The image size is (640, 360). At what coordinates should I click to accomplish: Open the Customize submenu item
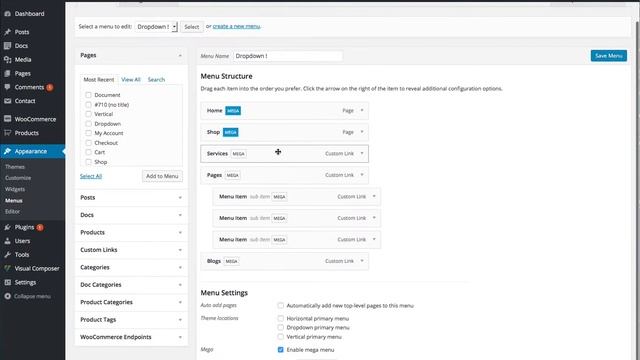pyautogui.click(x=18, y=178)
